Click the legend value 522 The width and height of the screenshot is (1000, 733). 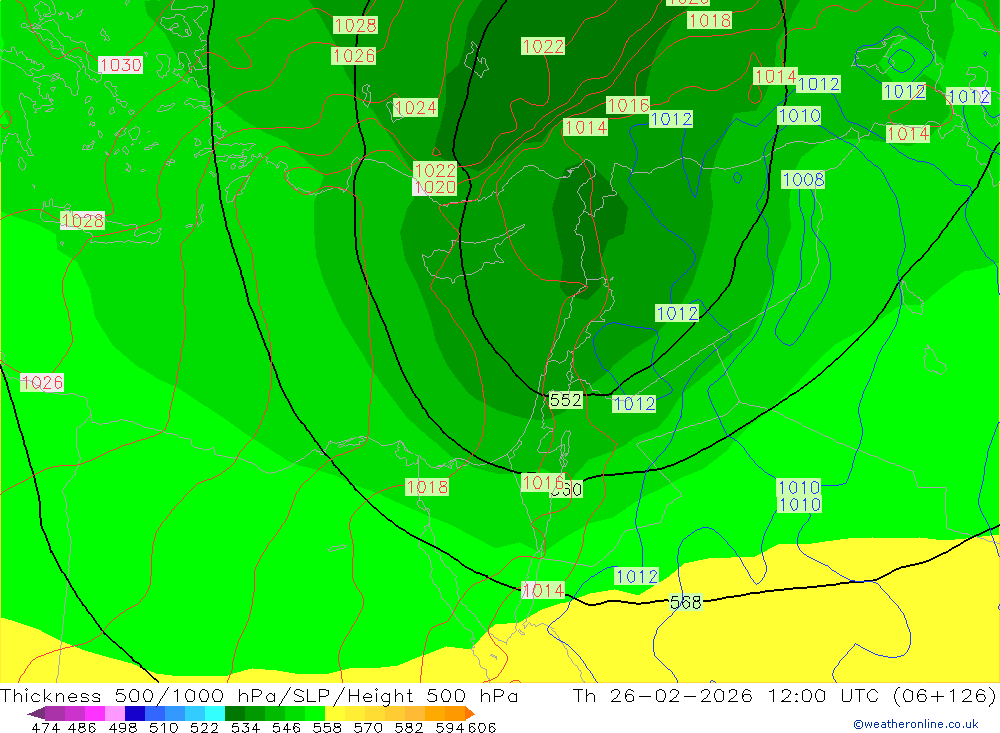204,727
